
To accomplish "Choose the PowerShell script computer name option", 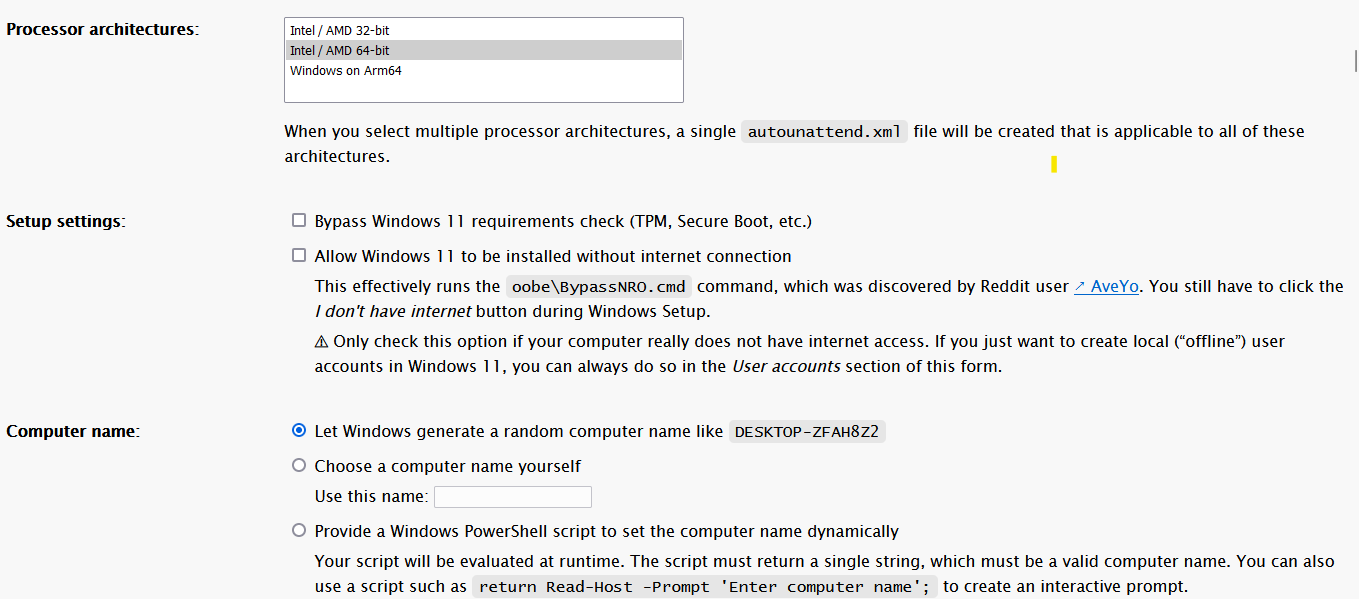I will click(299, 530).
